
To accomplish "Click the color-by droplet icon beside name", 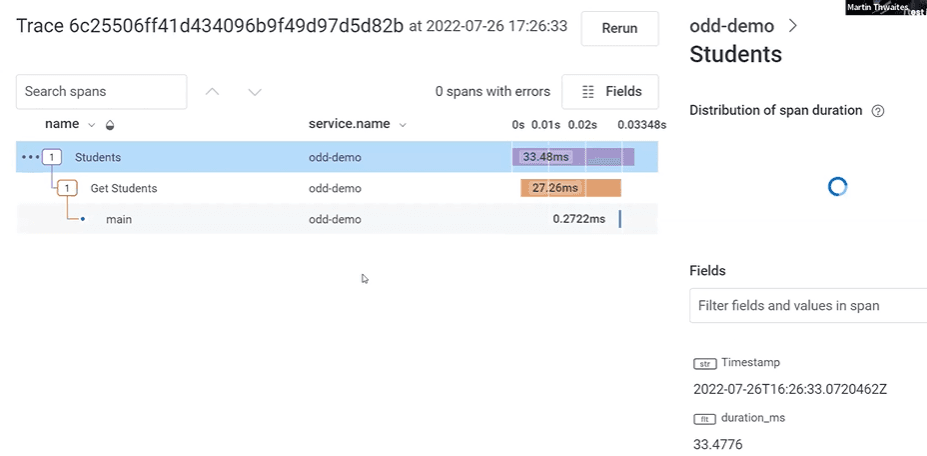I will pyautogui.click(x=109, y=125).
